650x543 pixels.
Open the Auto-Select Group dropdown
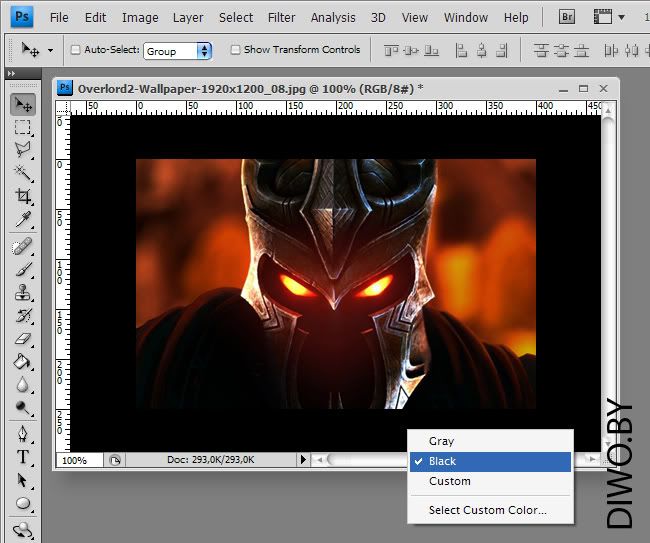(178, 51)
